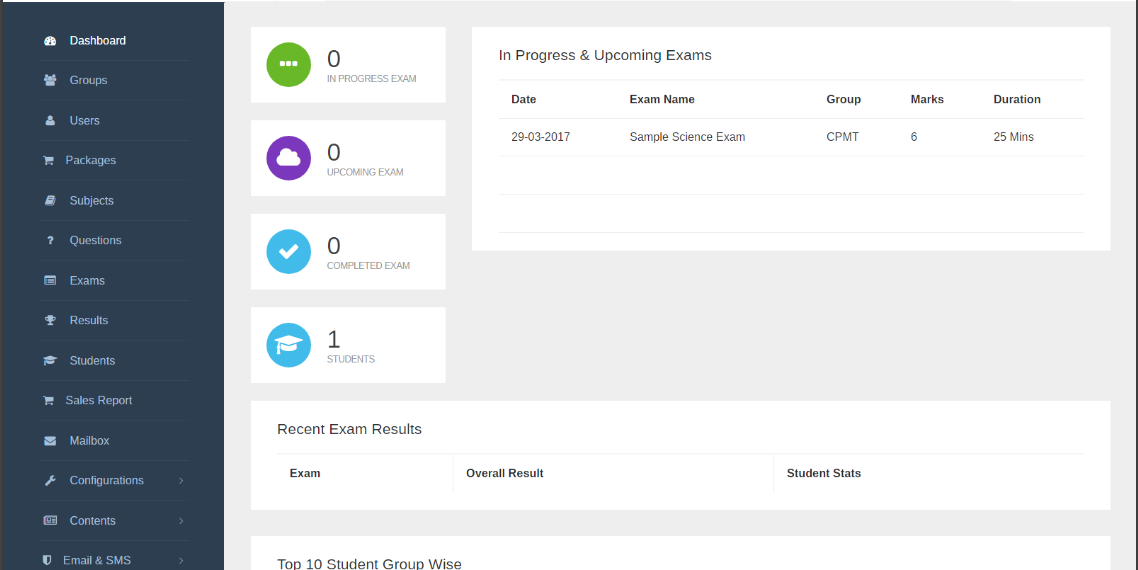1138x570 pixels.
Task: Click the Completed Exam checkmark circle icon
Action: (289, 251)
